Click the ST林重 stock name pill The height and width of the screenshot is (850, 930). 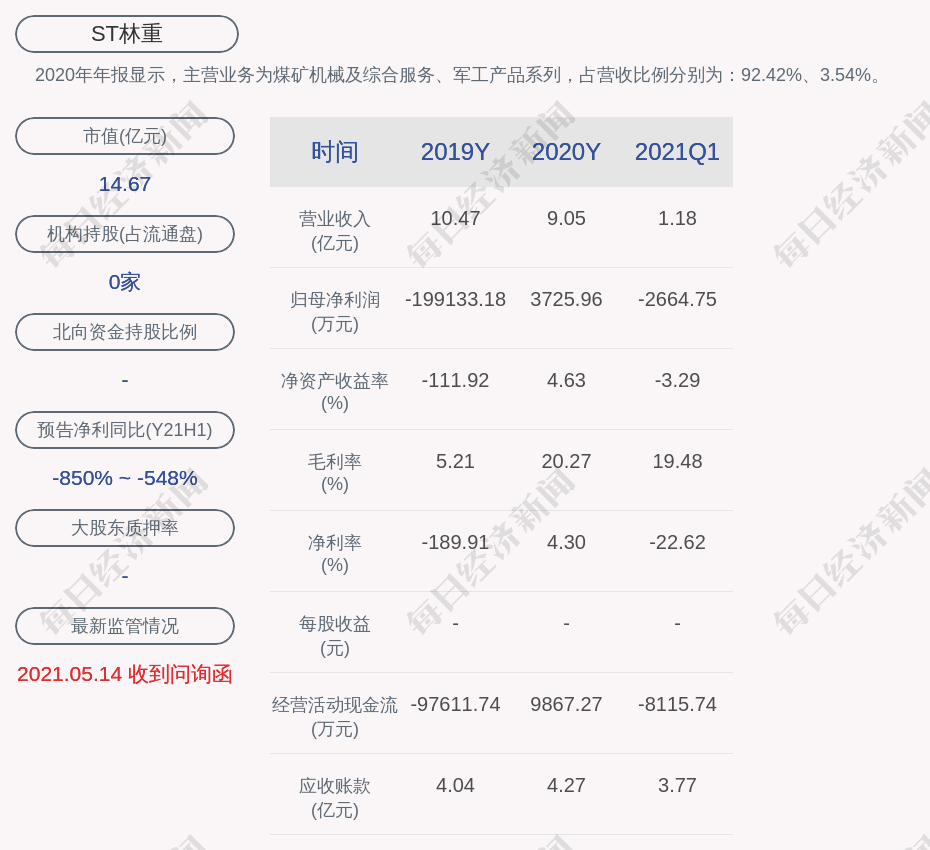(x=127, y=34)
